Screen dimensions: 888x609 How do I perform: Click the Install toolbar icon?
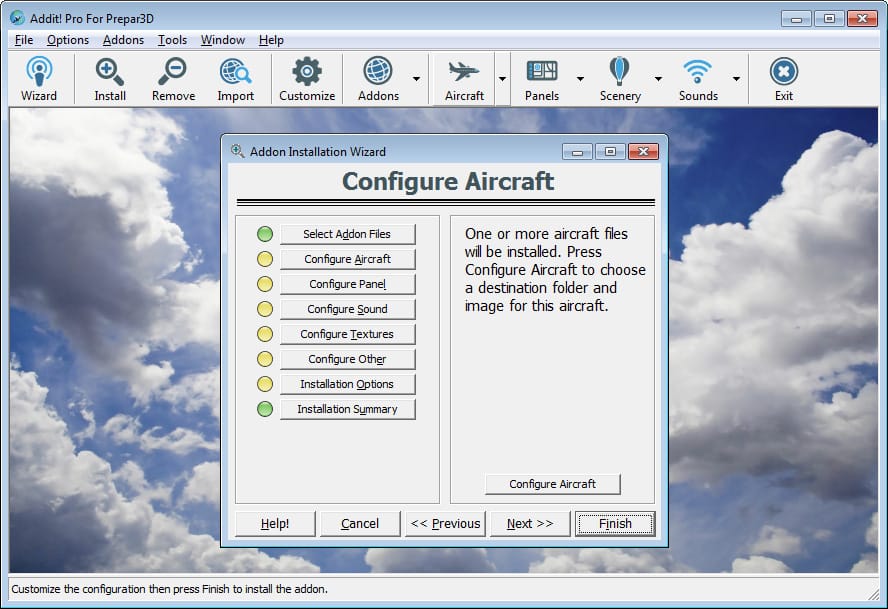pos(110,79)
